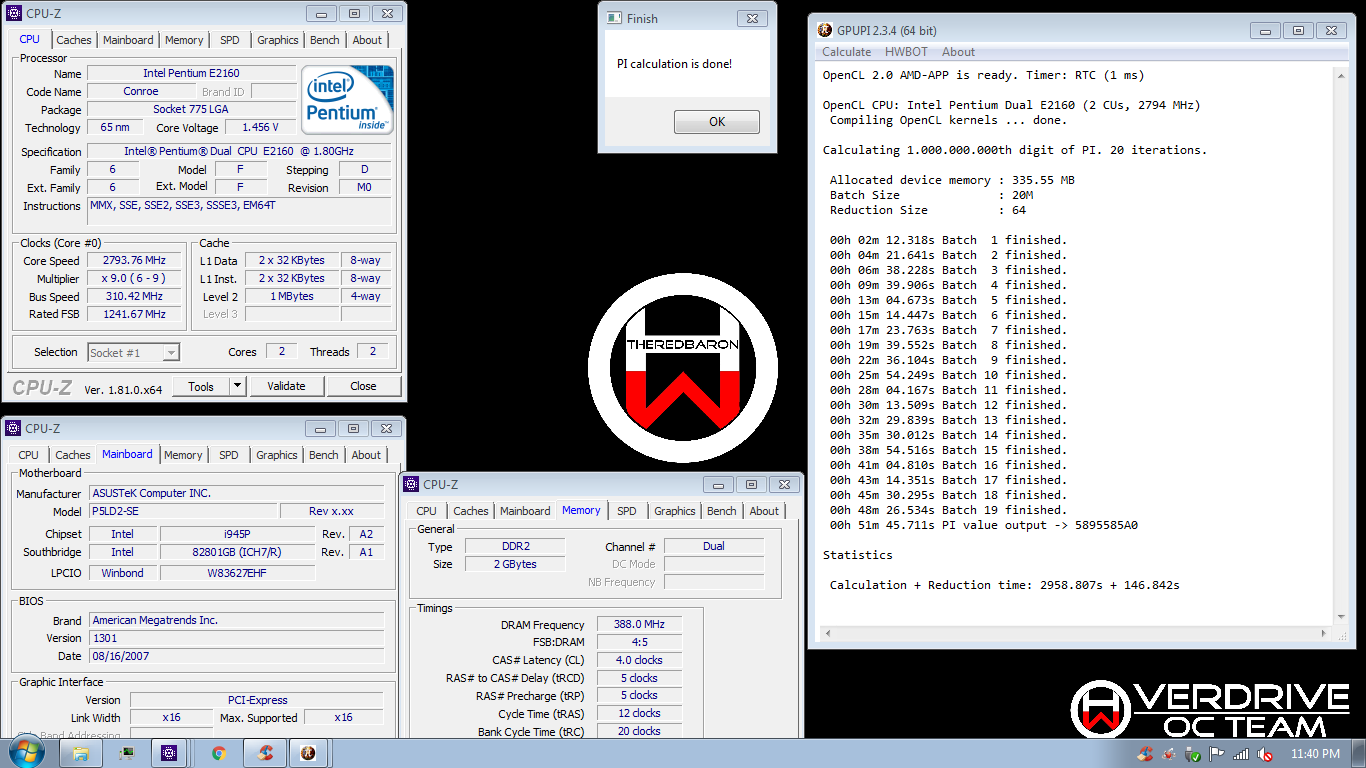Click the Safely Remove Hardware tray icon

click(1194, 753)
